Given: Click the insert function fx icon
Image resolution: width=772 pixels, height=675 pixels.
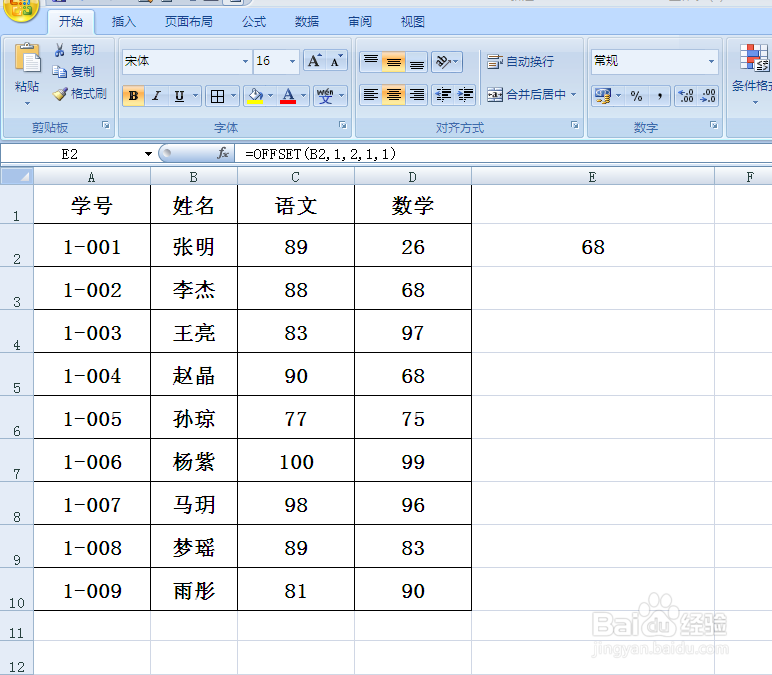Looking at the screenshot, I should click(223, 154).
